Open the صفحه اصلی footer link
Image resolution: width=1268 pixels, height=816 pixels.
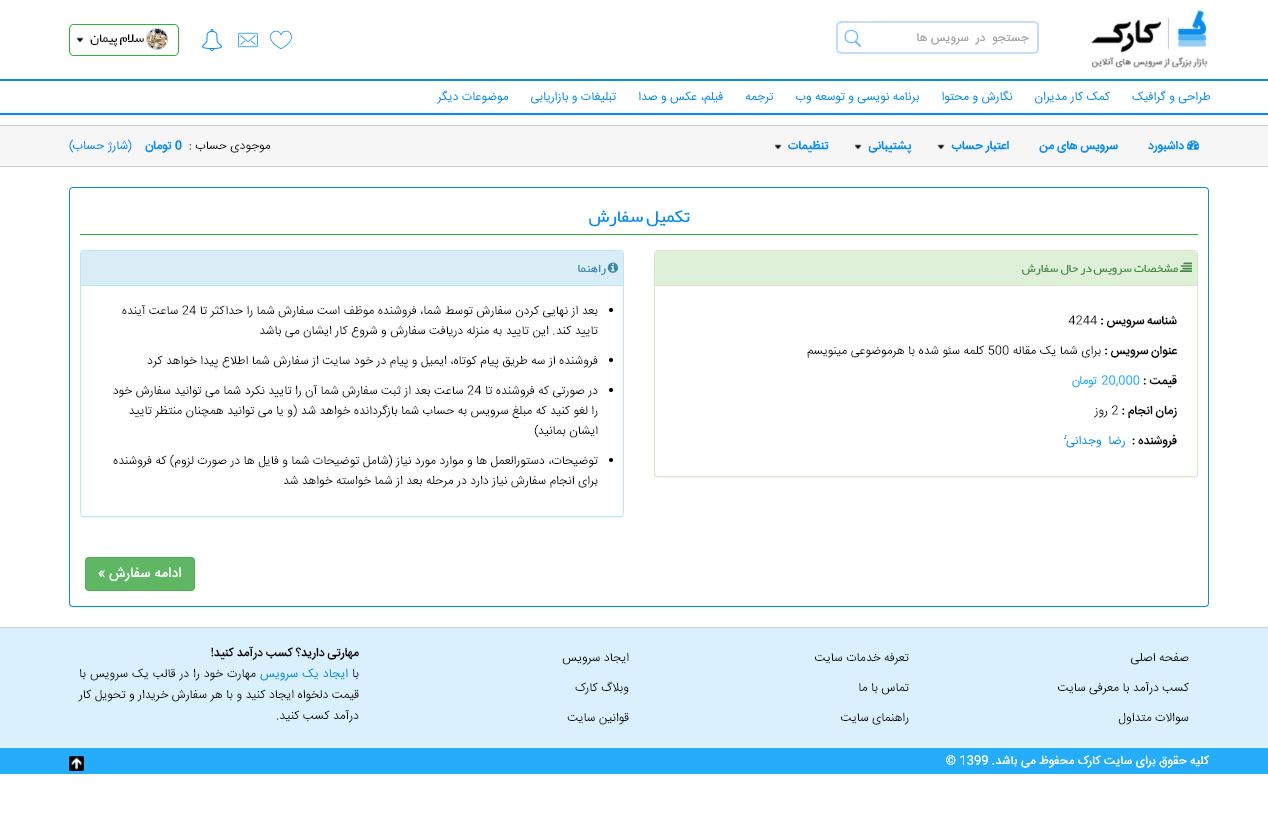point(1160,658)
